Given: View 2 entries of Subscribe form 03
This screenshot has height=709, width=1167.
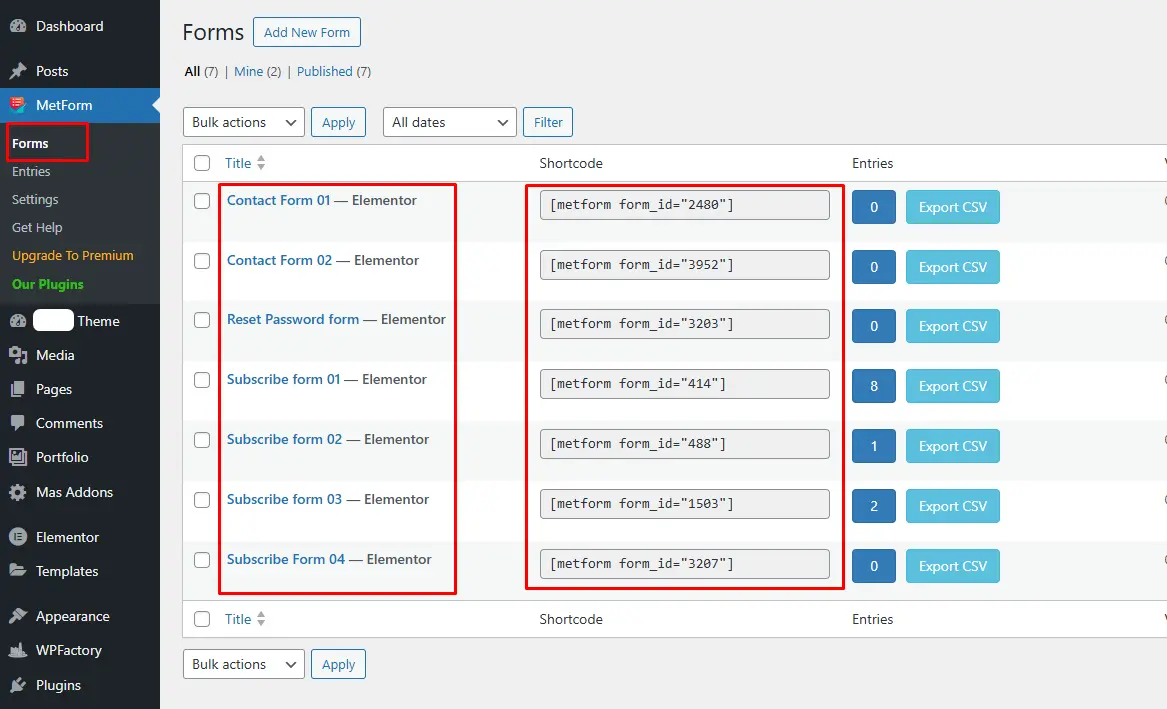Looking at the screenshot, I should tap(874, 506).
